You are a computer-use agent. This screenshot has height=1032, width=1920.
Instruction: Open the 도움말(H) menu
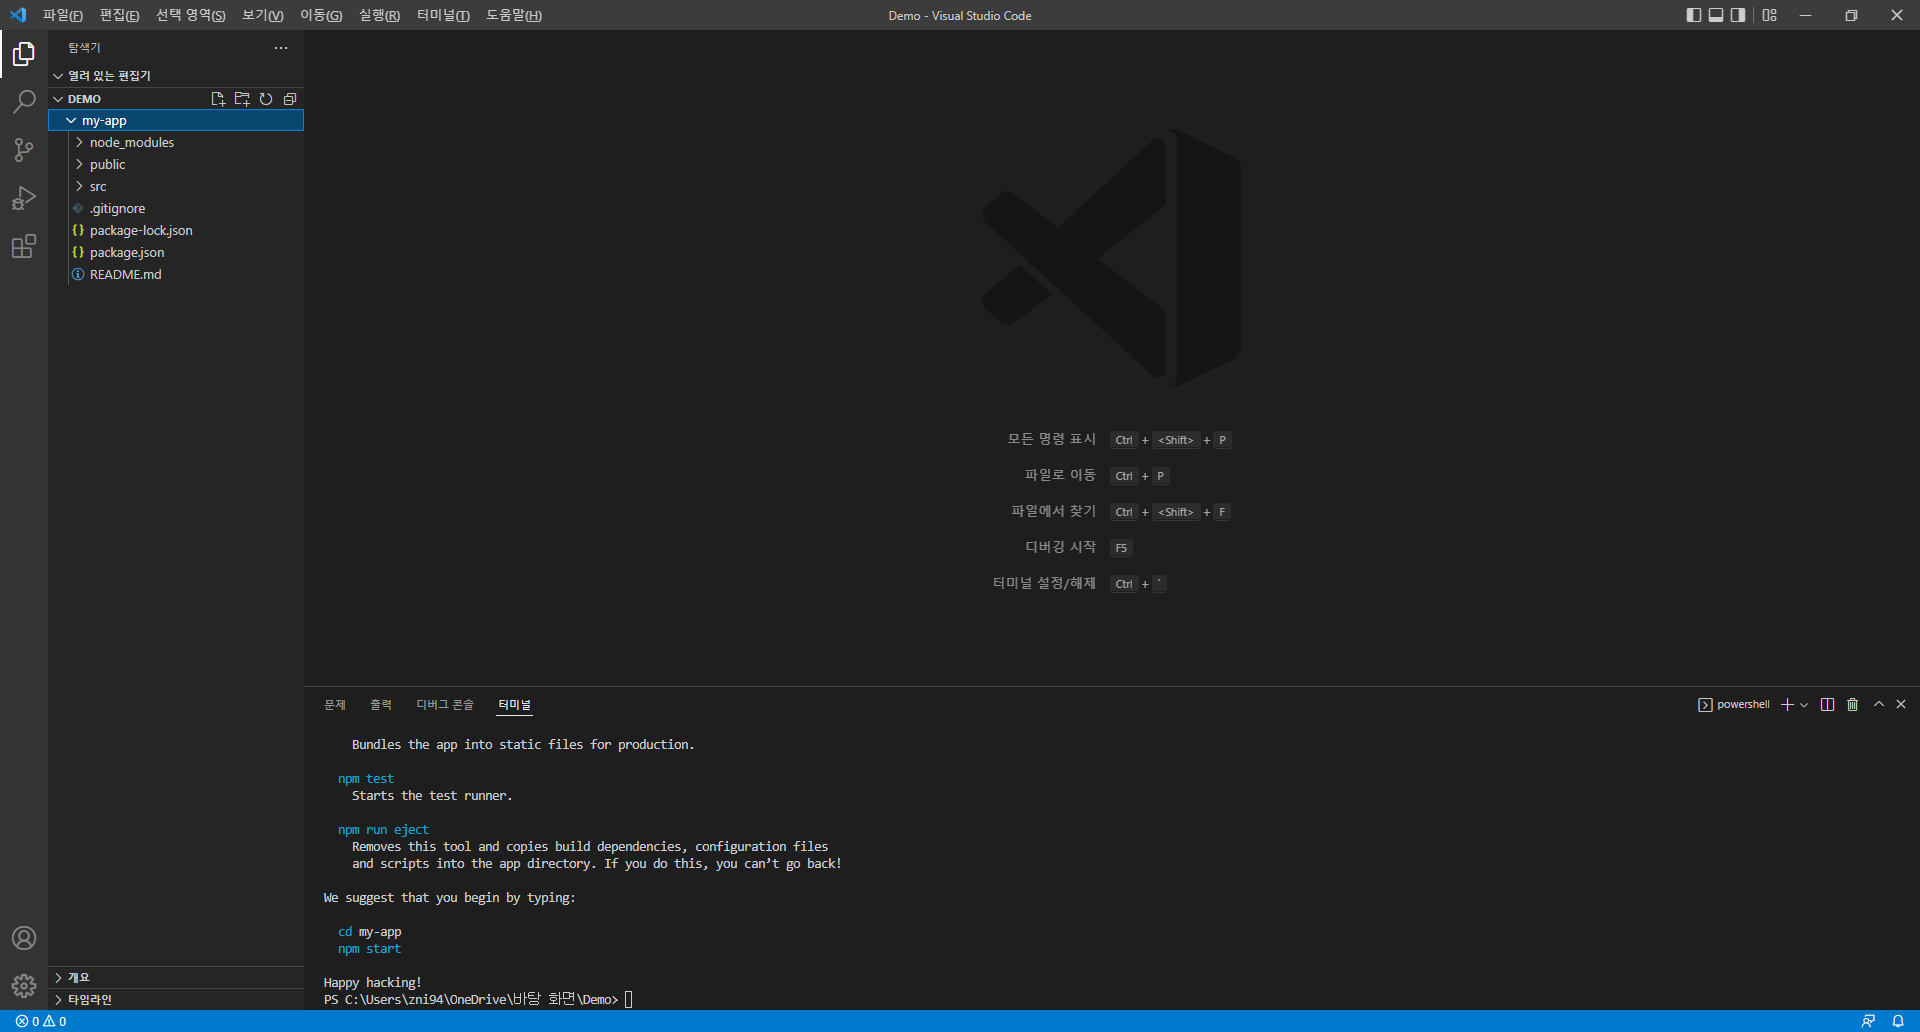(x=514, y=15)
